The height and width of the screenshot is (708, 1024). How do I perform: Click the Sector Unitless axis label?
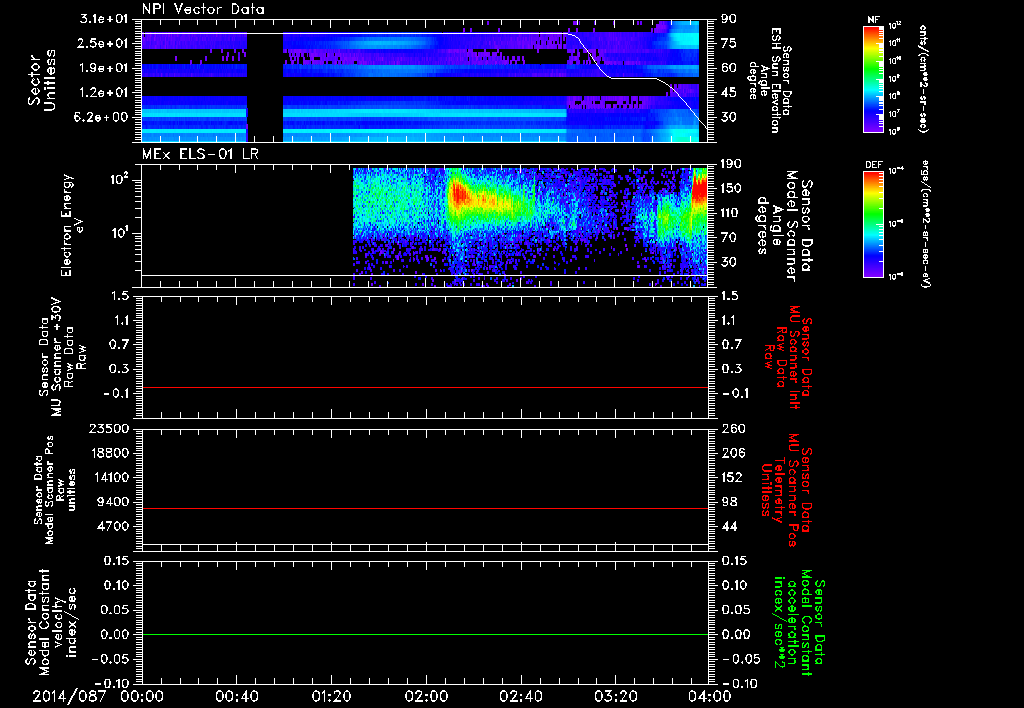point(42,80)
